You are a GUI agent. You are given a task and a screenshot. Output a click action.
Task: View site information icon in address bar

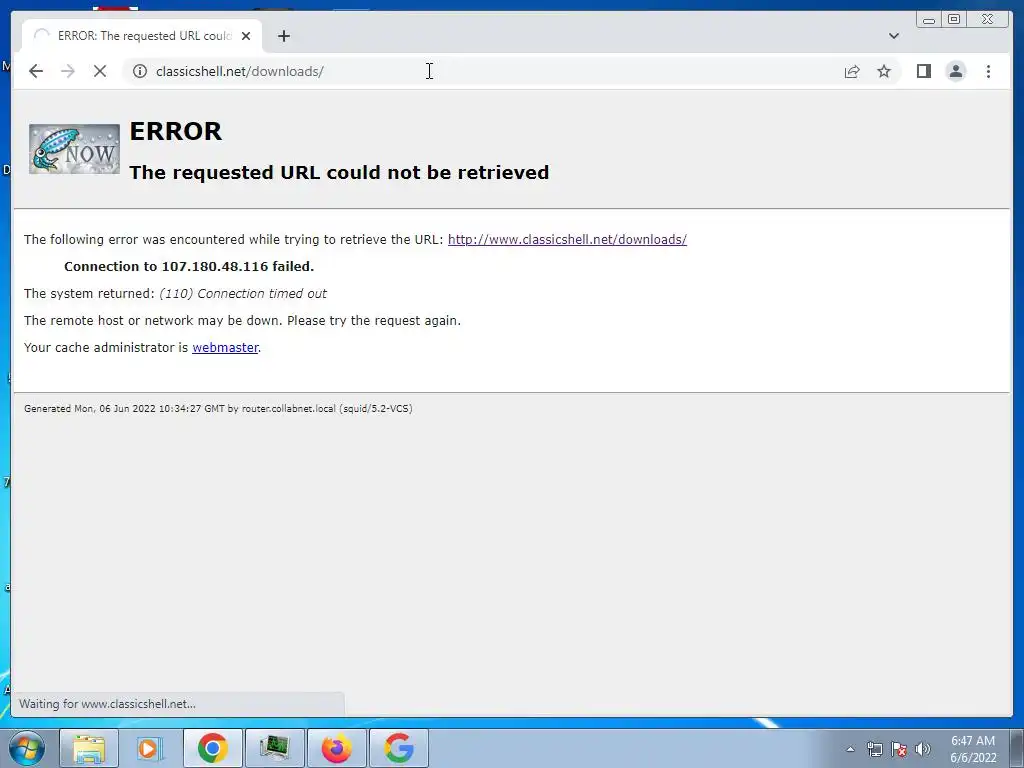coord(140,71)
